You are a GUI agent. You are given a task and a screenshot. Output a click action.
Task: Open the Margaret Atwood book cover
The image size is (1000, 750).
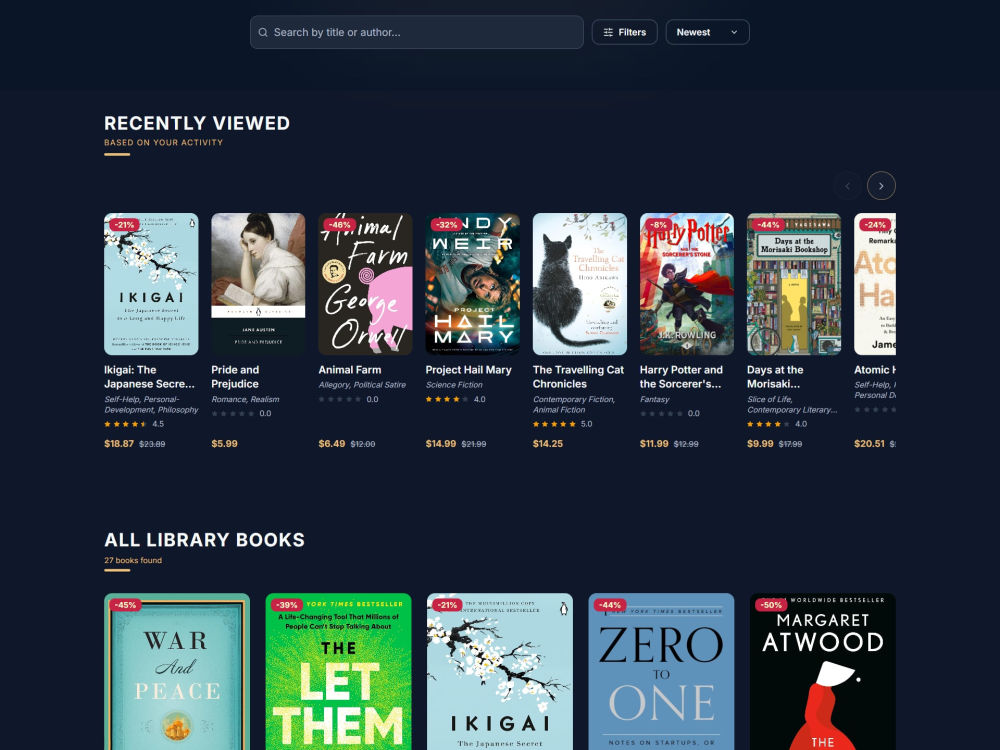(x=823, y=672)
